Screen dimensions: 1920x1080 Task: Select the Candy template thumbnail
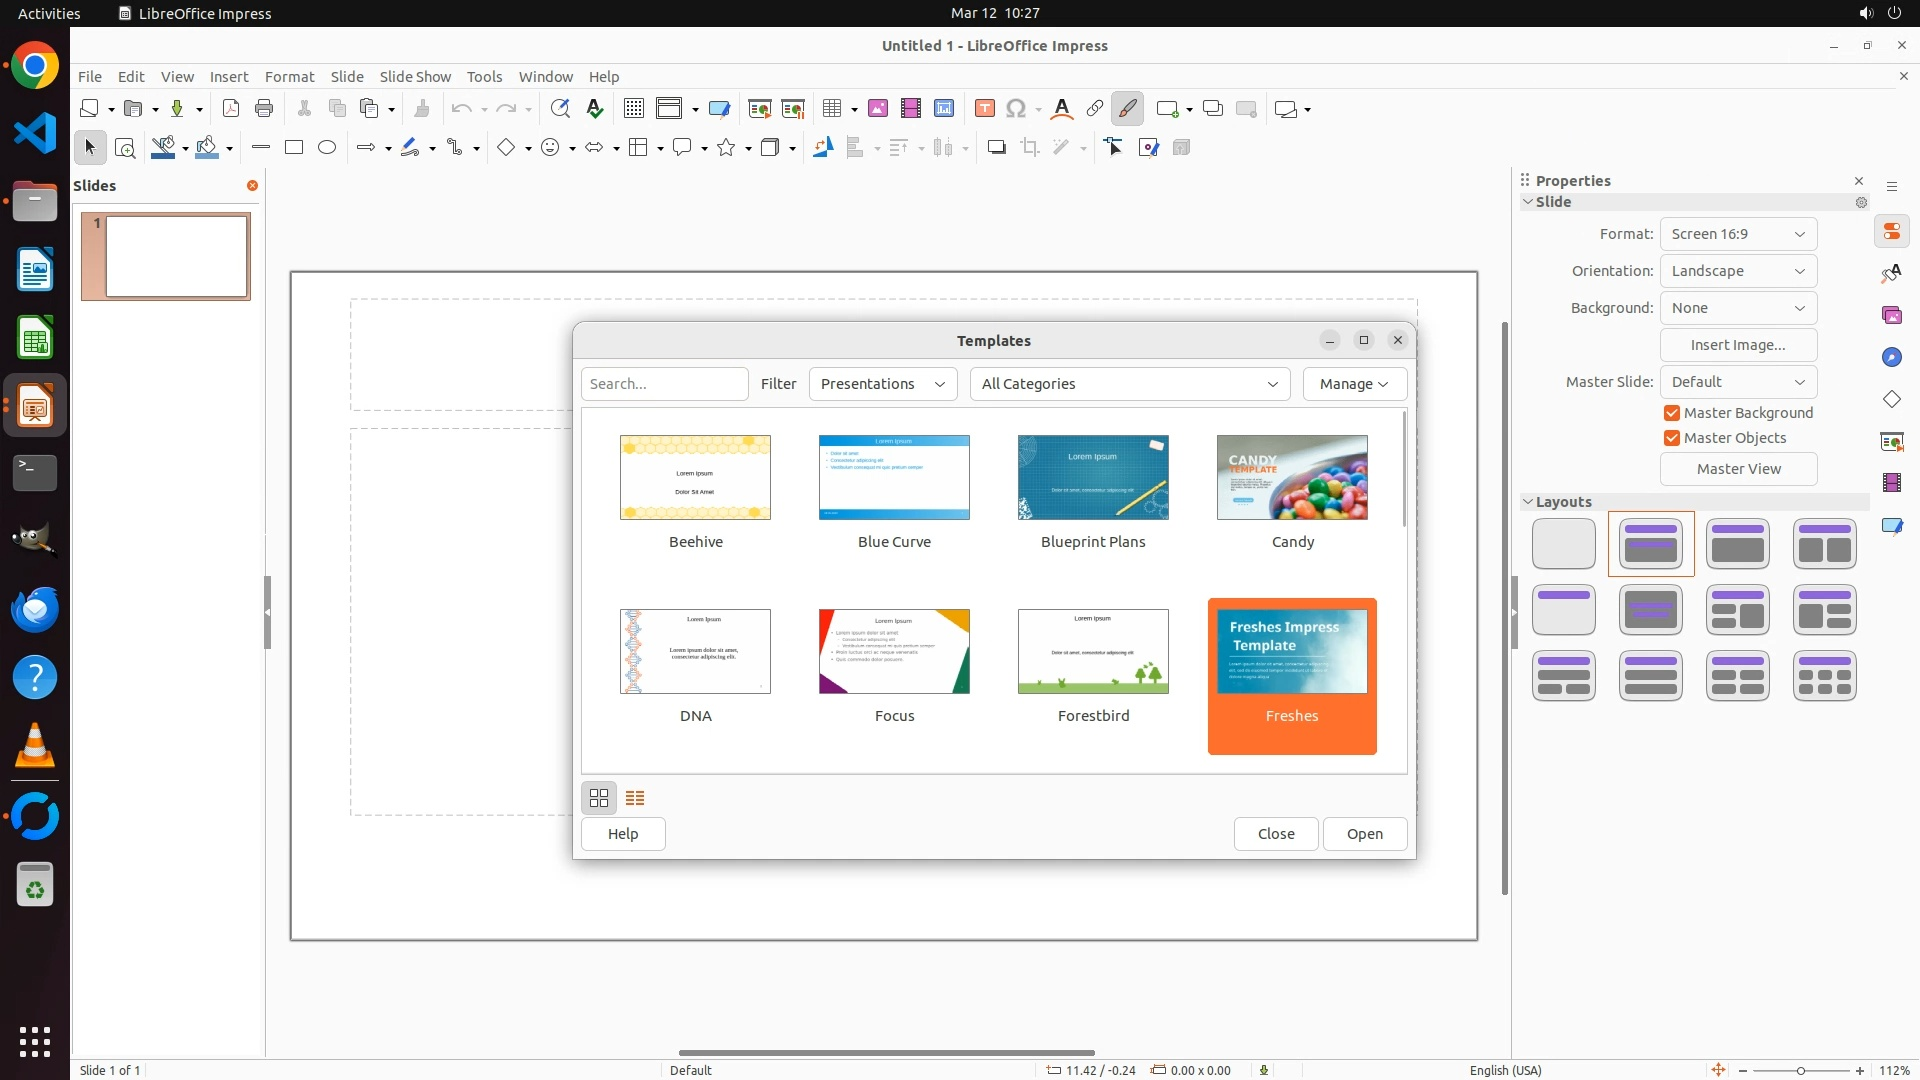pyautogui.click(x=1292, y=478)
